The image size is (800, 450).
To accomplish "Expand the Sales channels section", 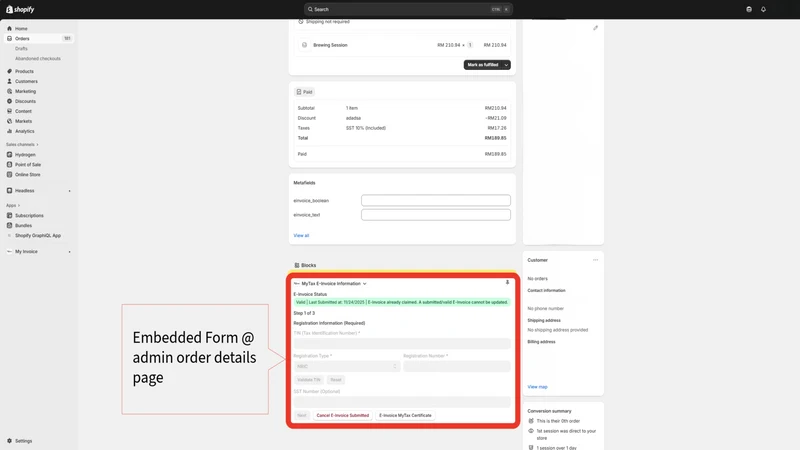I will (22, 144).
